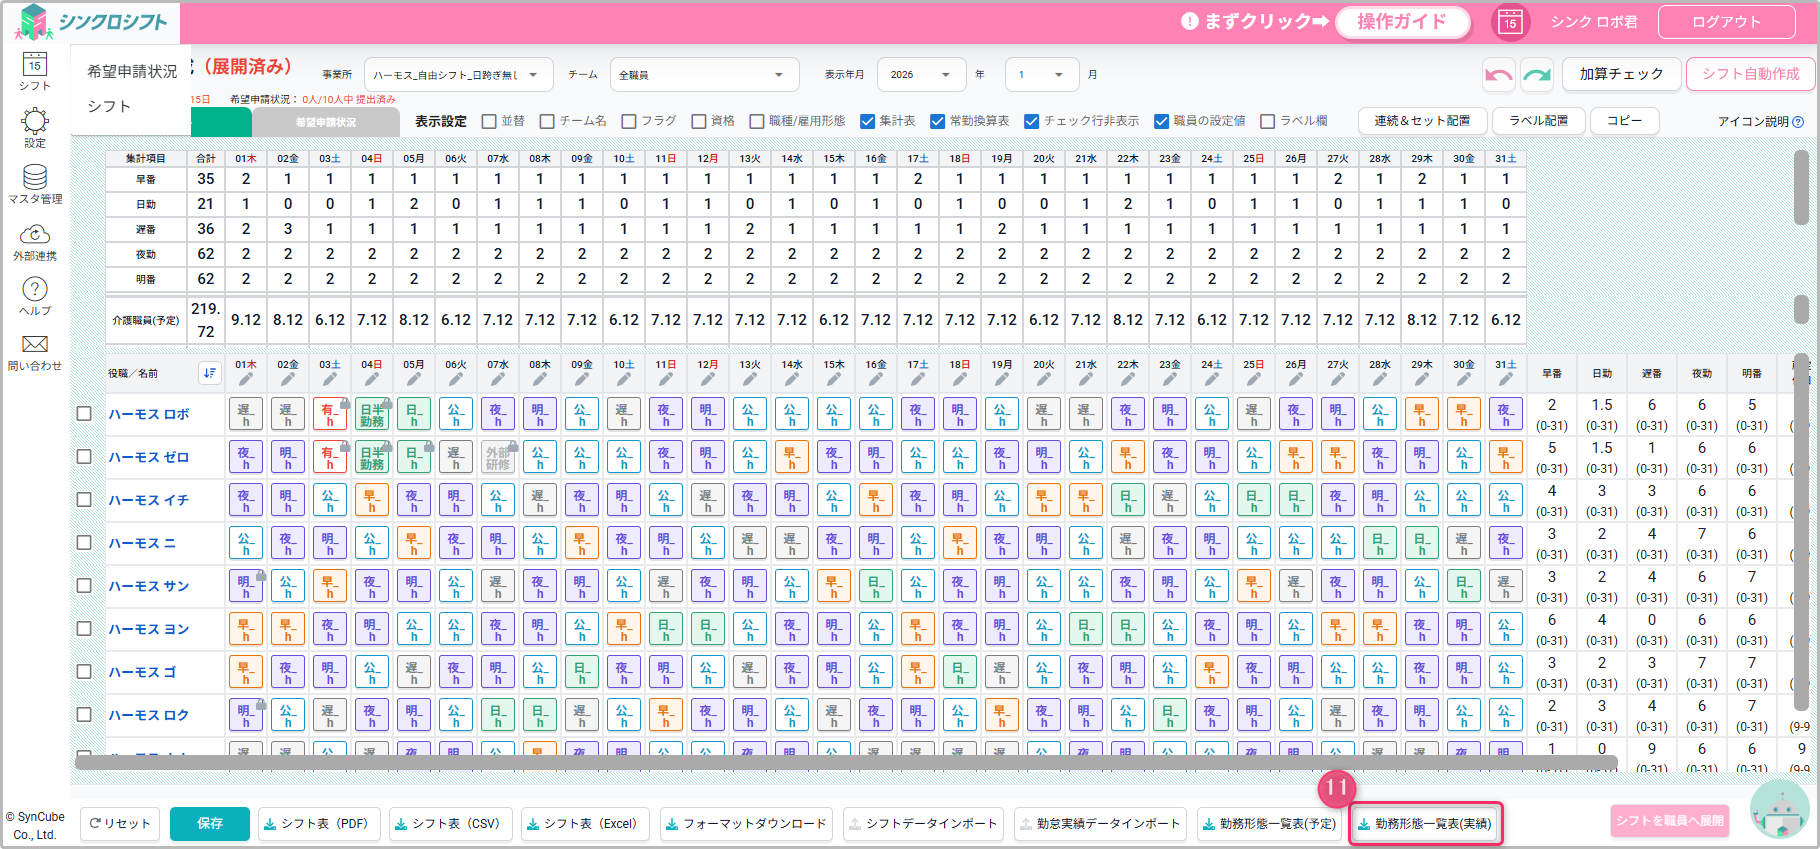Open the ヘルプ question mark icon
Image resolution: width=1820 pixels, height=849 pixels.
point(35,296)
